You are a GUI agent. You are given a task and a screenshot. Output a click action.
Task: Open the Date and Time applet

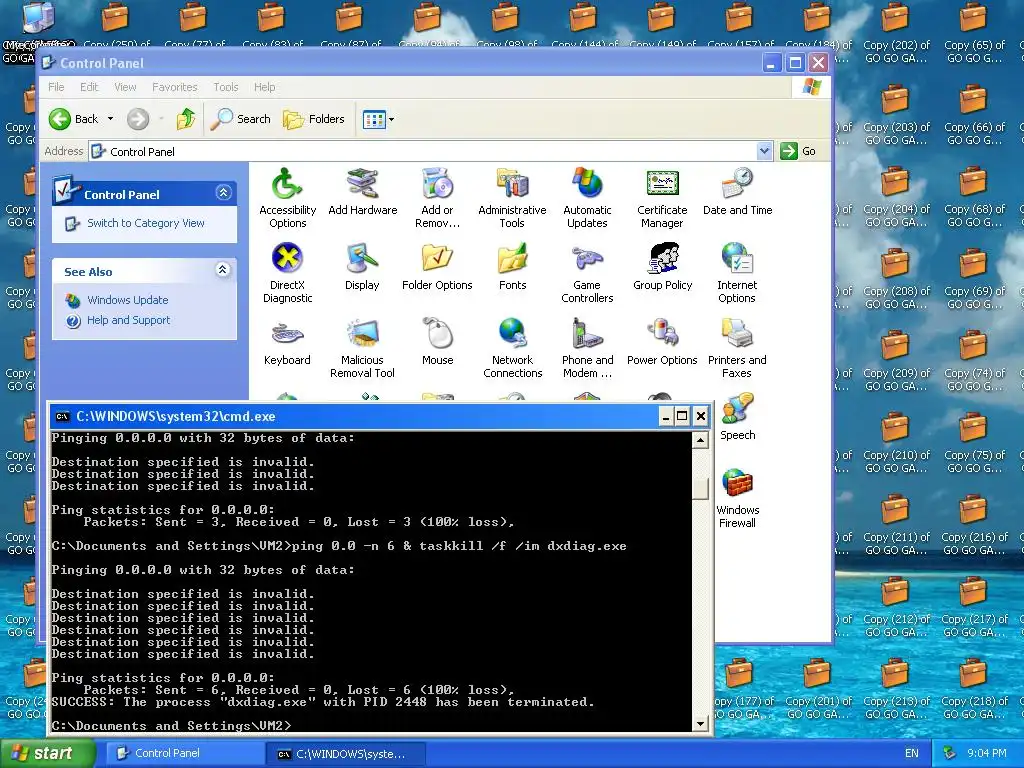pyautogui.click(x=737, y=193)
